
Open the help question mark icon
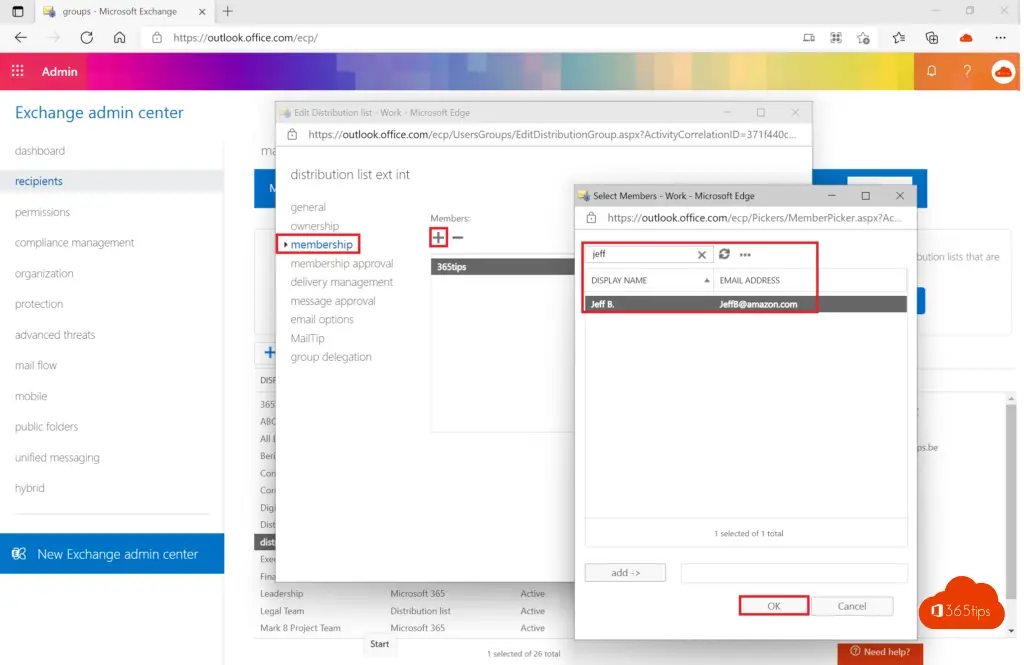coord(967,71)
